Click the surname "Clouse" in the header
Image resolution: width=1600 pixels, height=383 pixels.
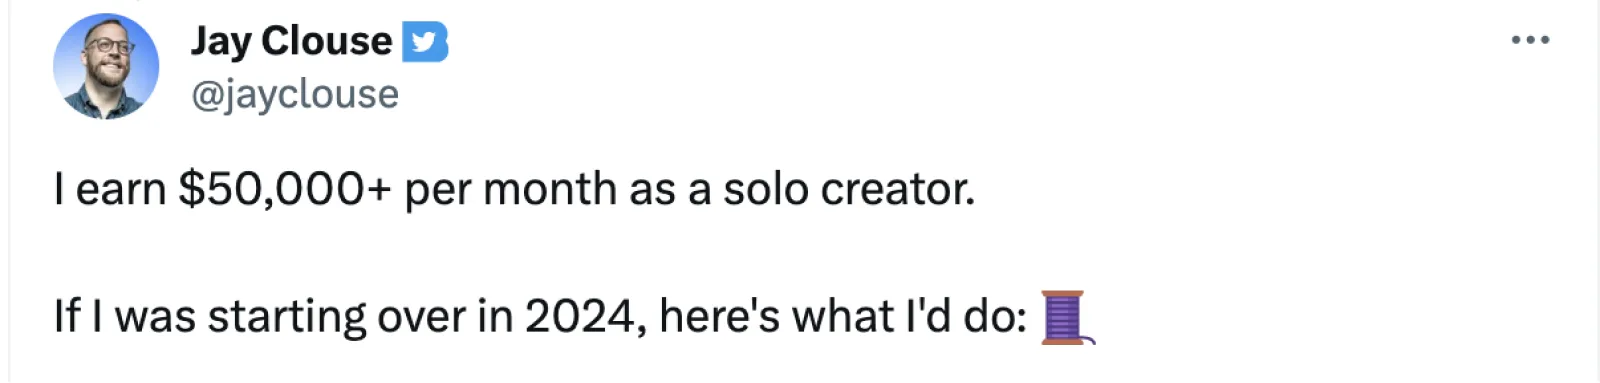coord(327,41)
